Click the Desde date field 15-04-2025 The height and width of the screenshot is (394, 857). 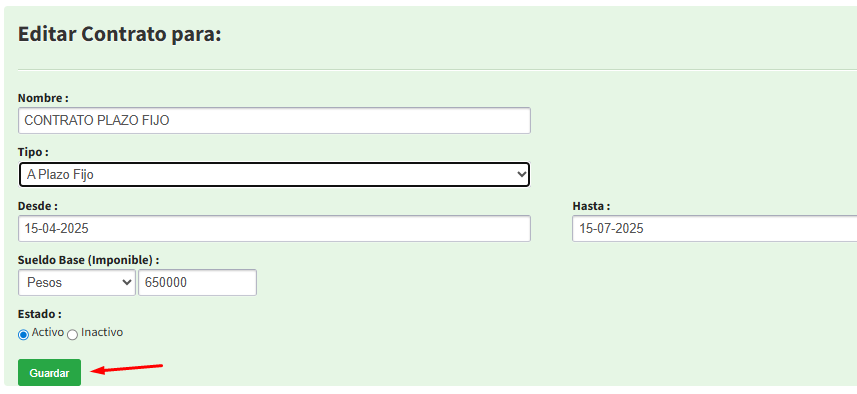point(274,228)
